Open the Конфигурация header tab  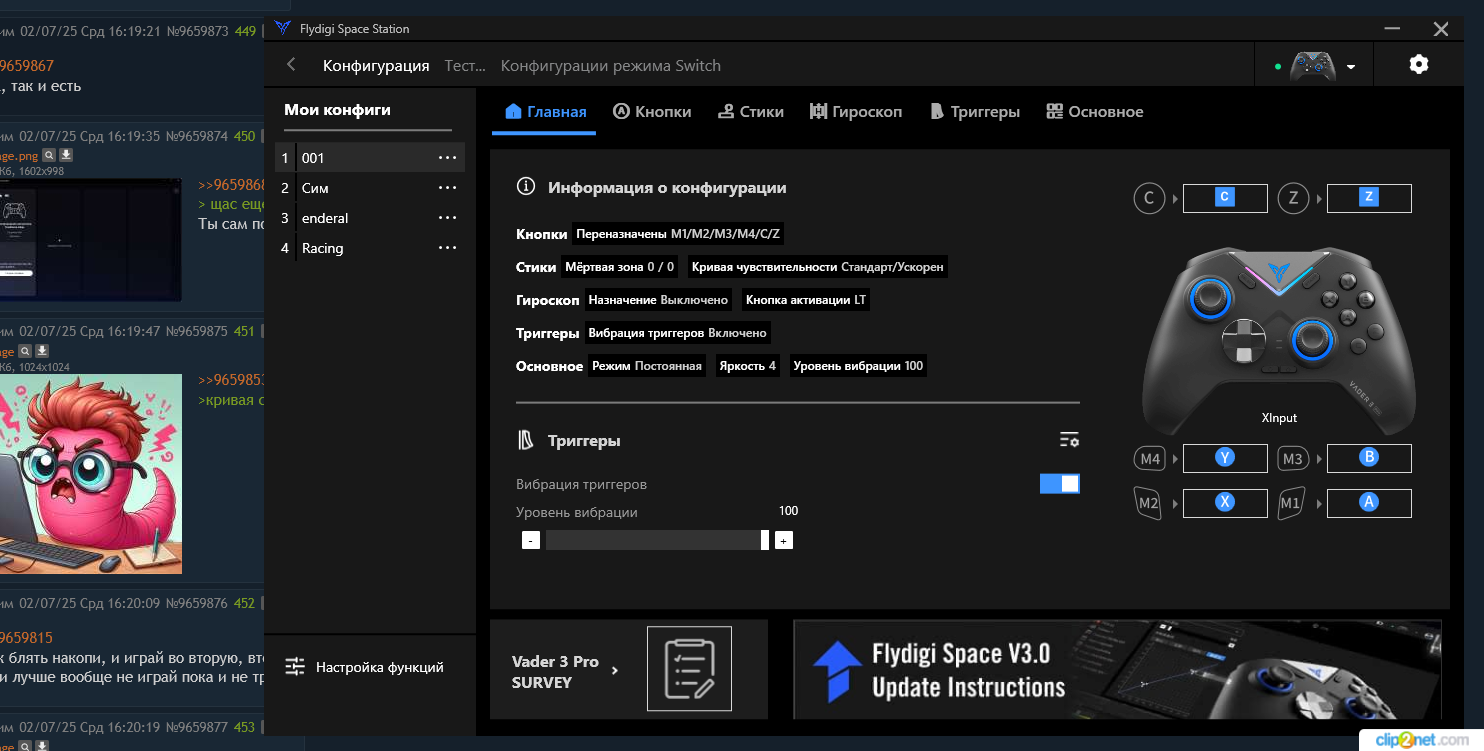[376, 66]
